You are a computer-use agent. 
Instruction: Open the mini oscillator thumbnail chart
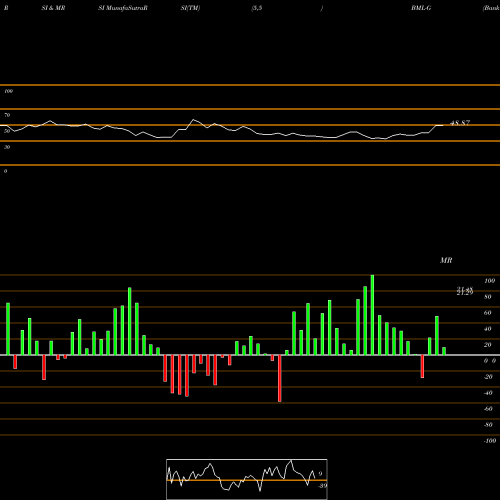click(247, 479)
